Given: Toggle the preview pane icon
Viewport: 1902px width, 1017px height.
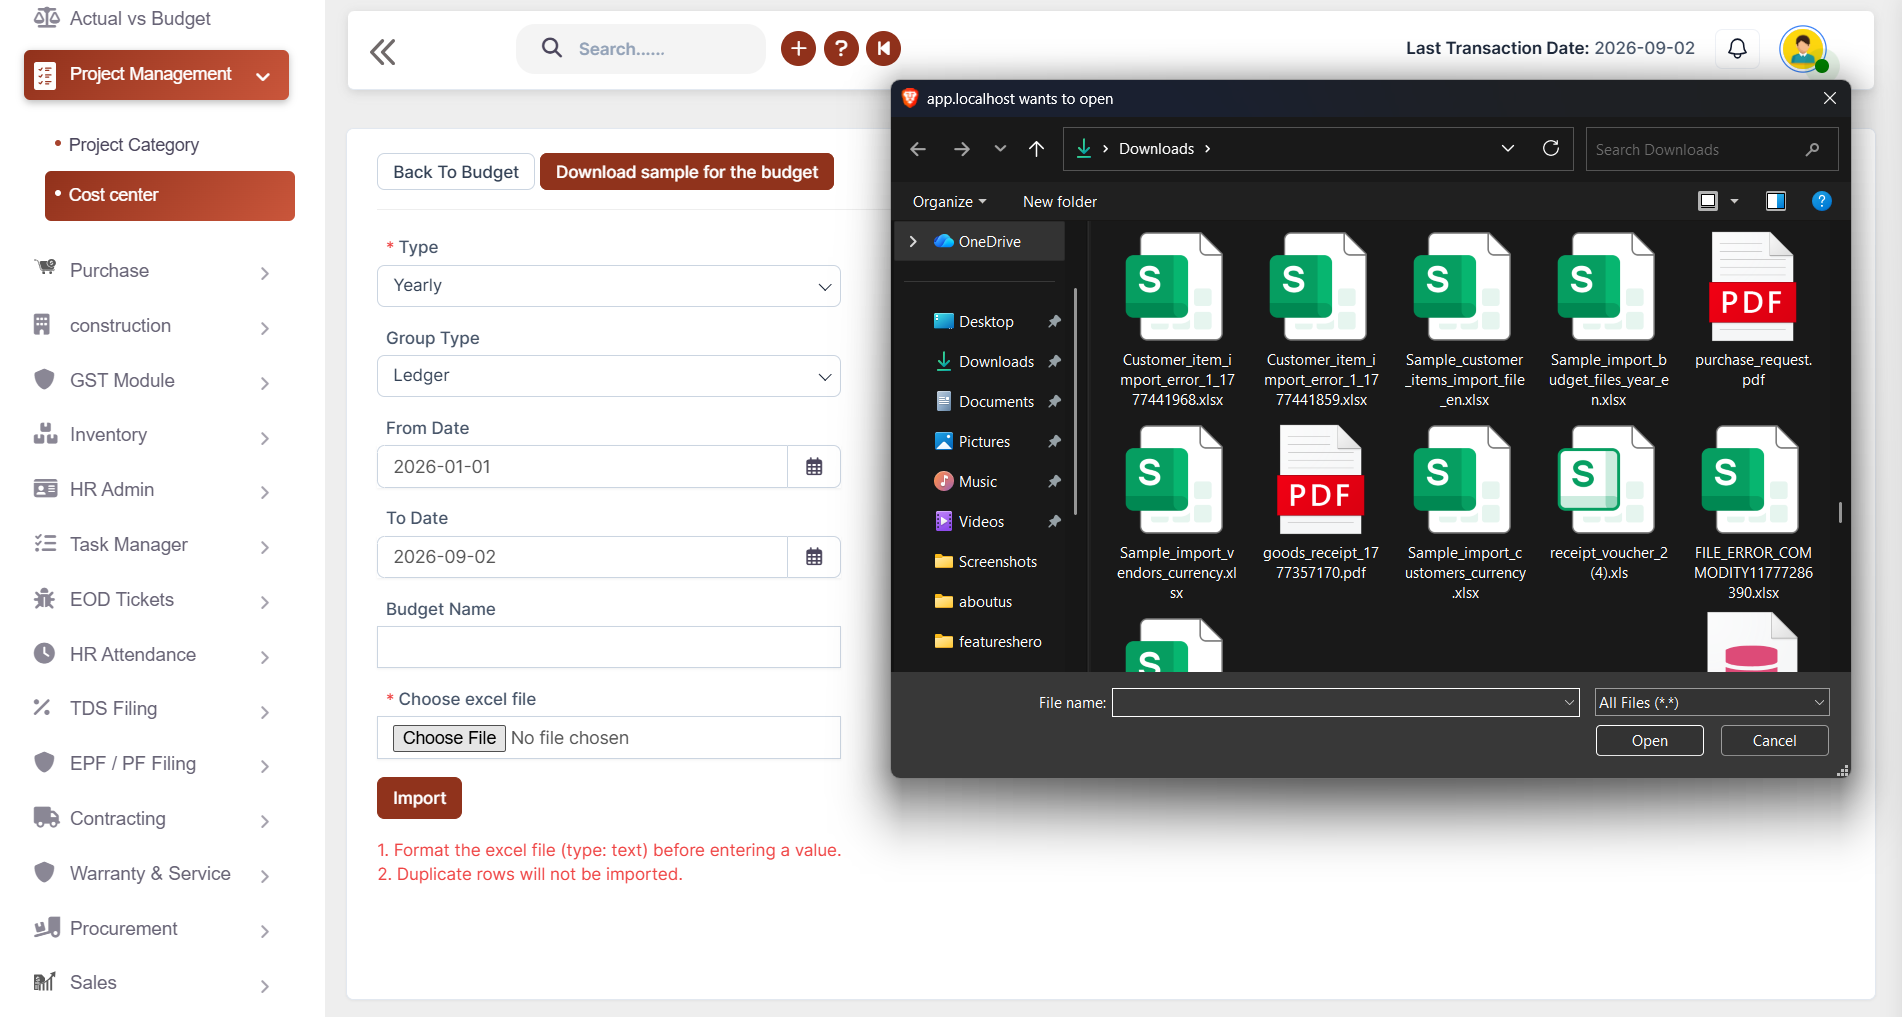Looking at the screenshot, I should [x=1776, y=201].
